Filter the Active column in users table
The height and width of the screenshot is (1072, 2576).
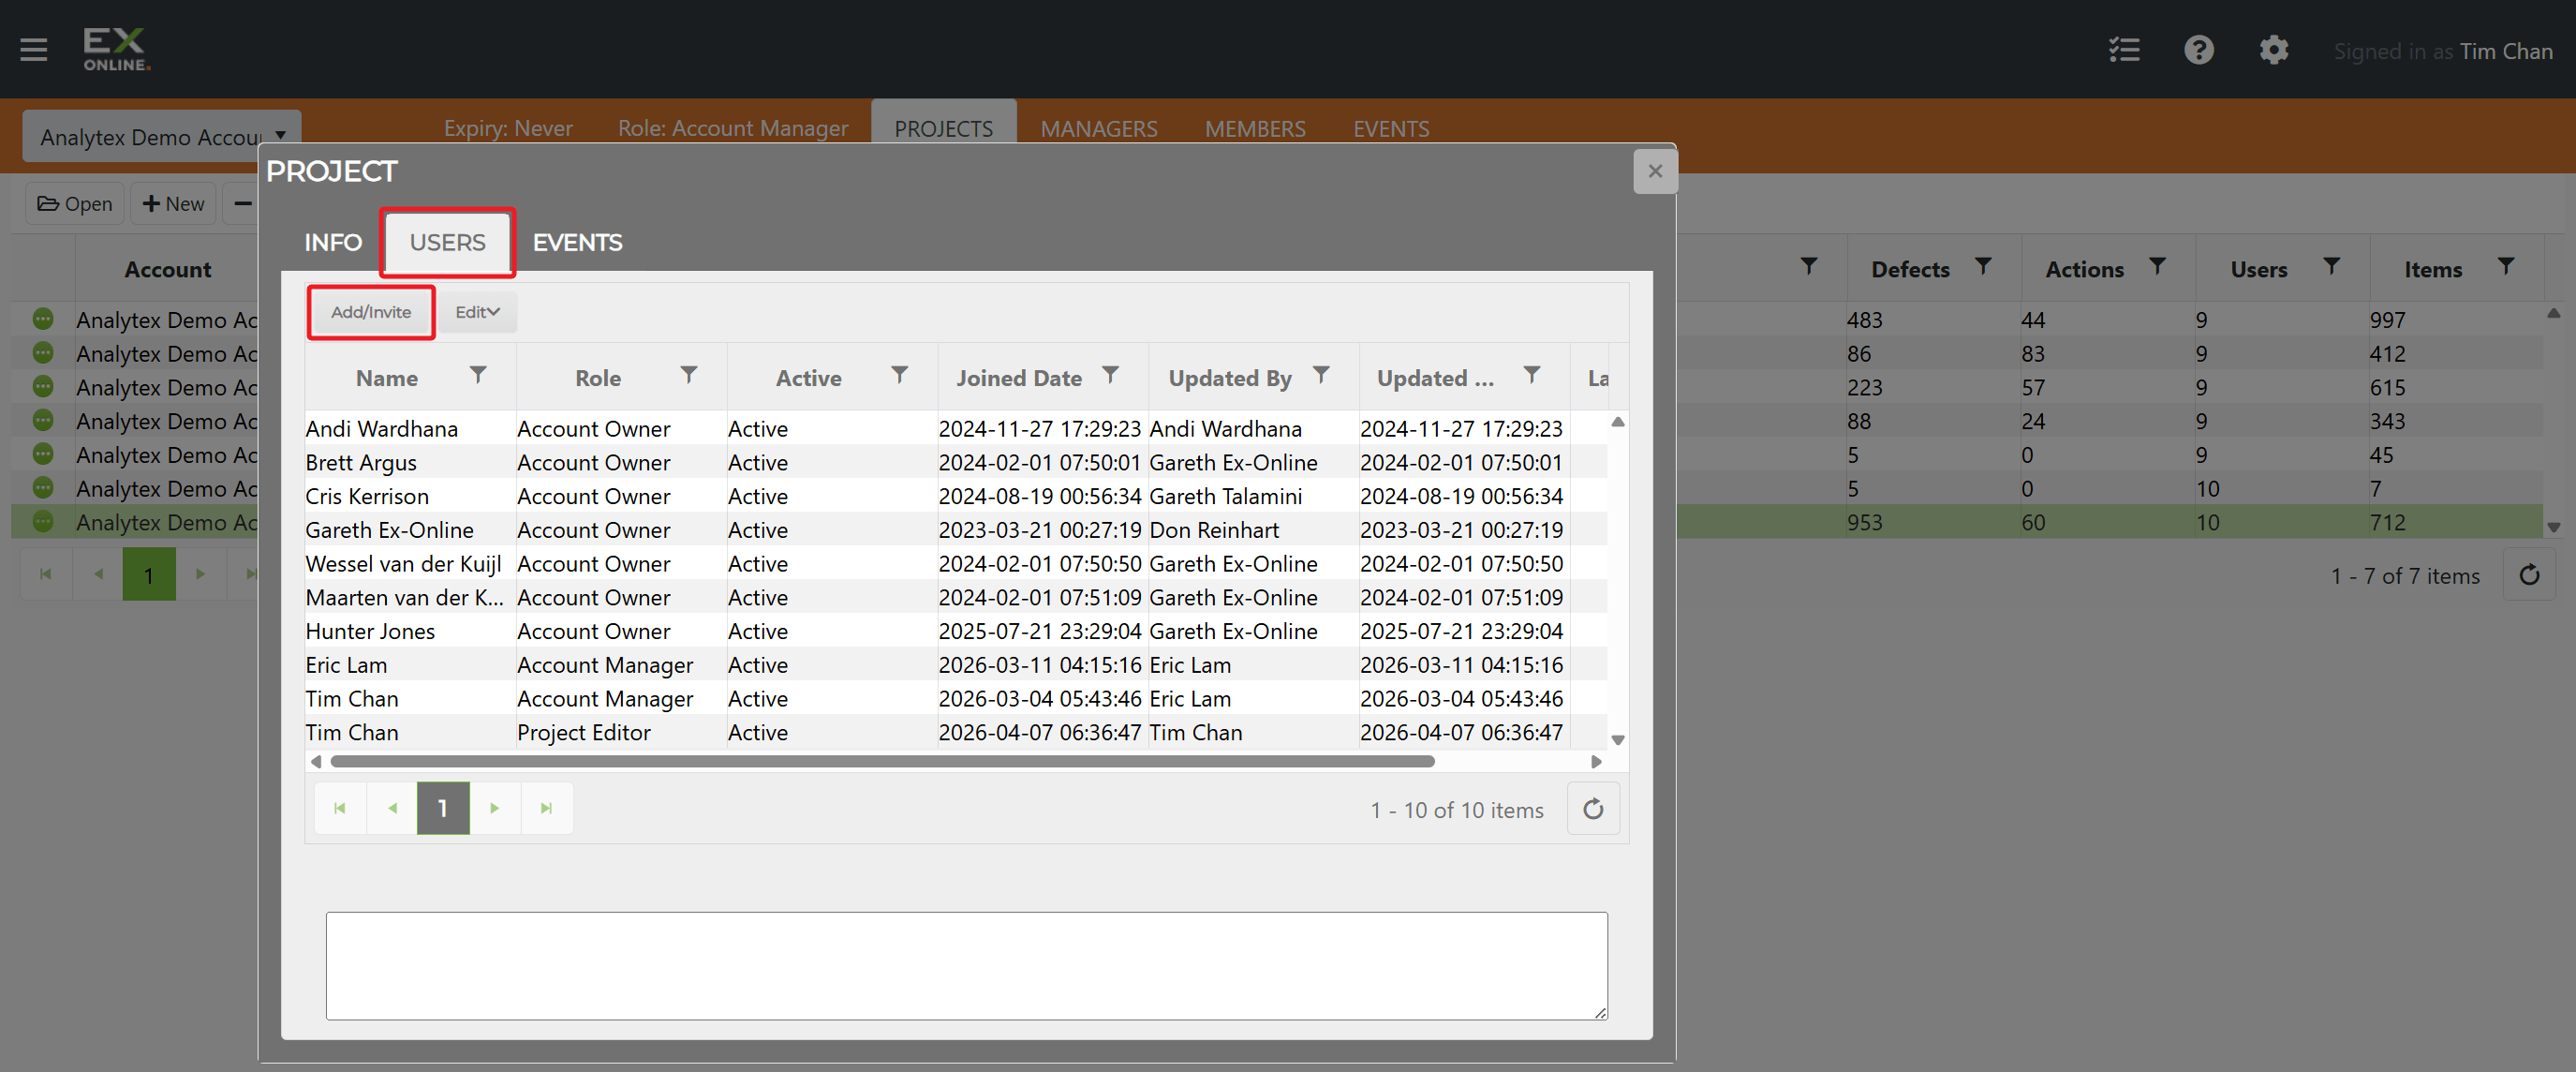(x=900, y=375)
